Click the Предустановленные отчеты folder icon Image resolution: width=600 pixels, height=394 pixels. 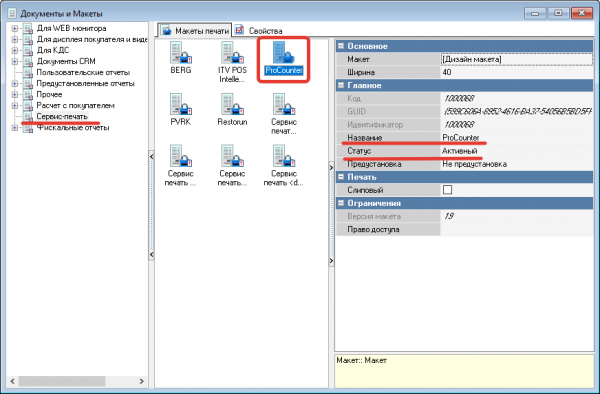pos(28,84)
